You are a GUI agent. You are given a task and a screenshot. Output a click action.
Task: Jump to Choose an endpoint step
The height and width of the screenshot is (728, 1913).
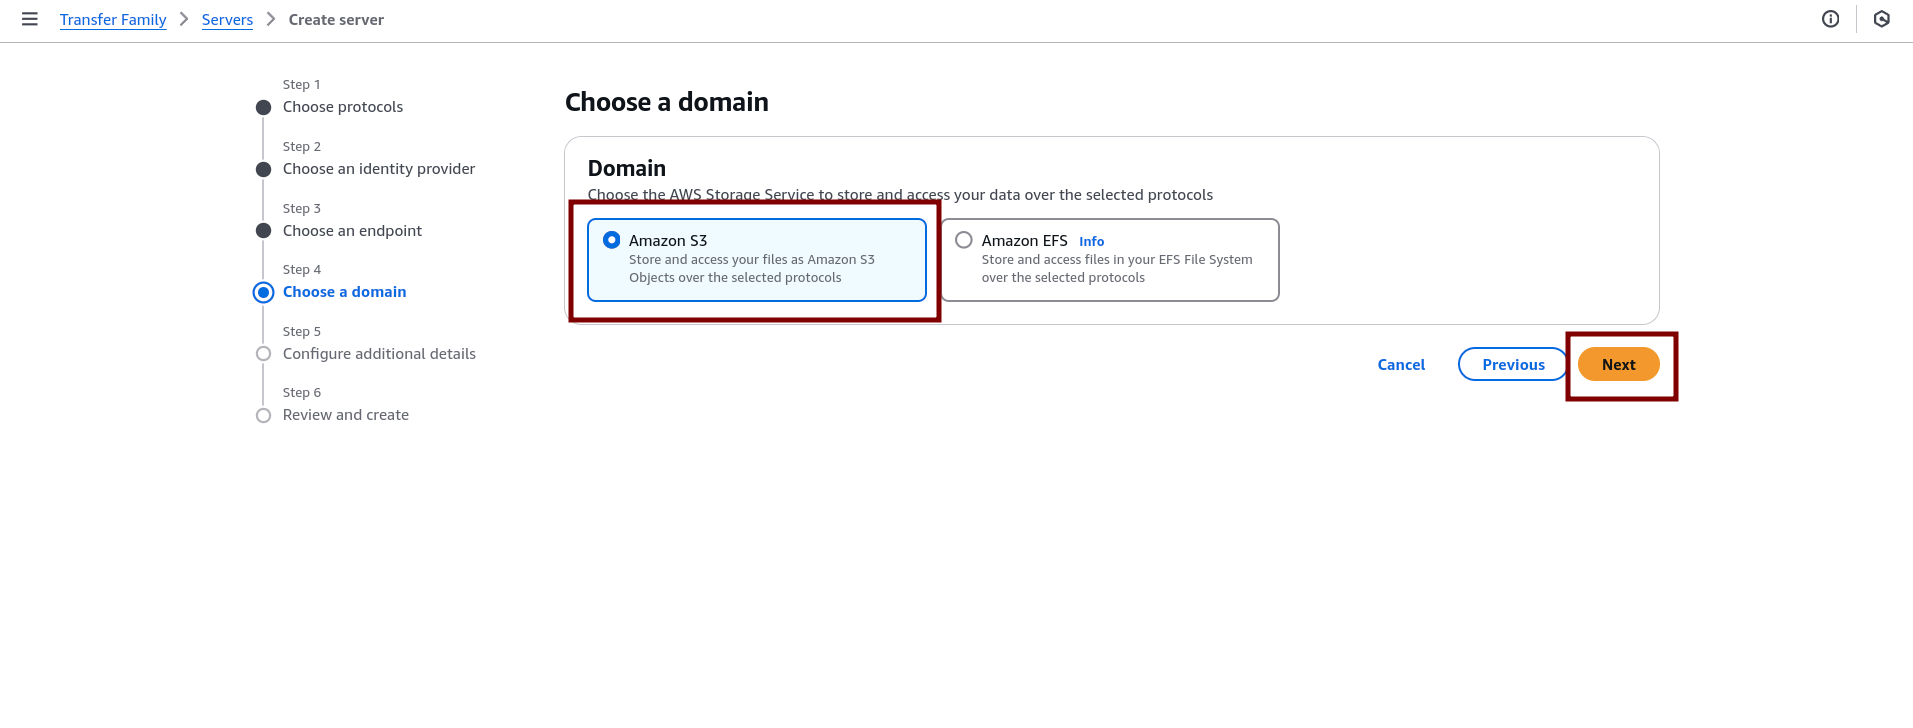(x=352, y=231)
